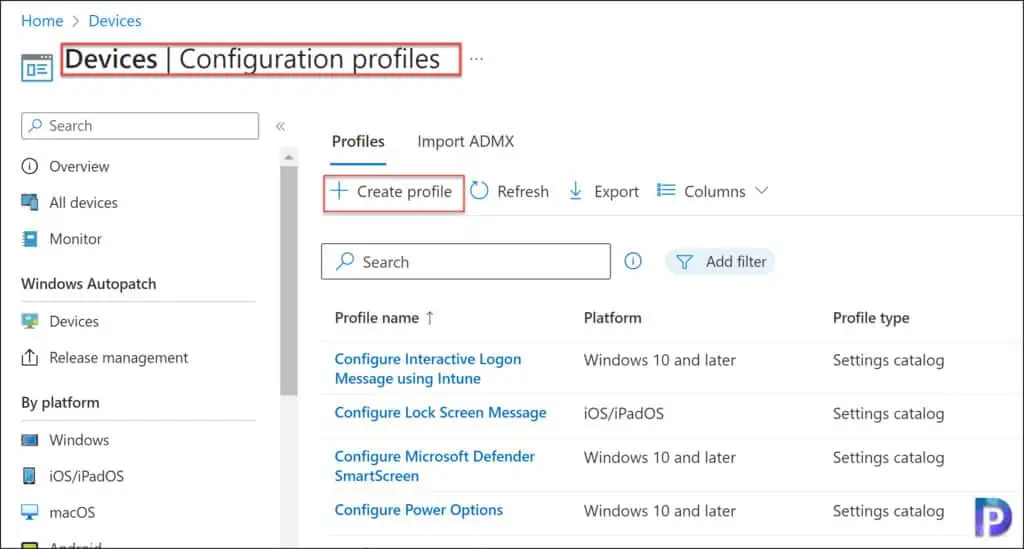Open Configure Interactive Logon Message using Intune profile

tap(428, 369)
